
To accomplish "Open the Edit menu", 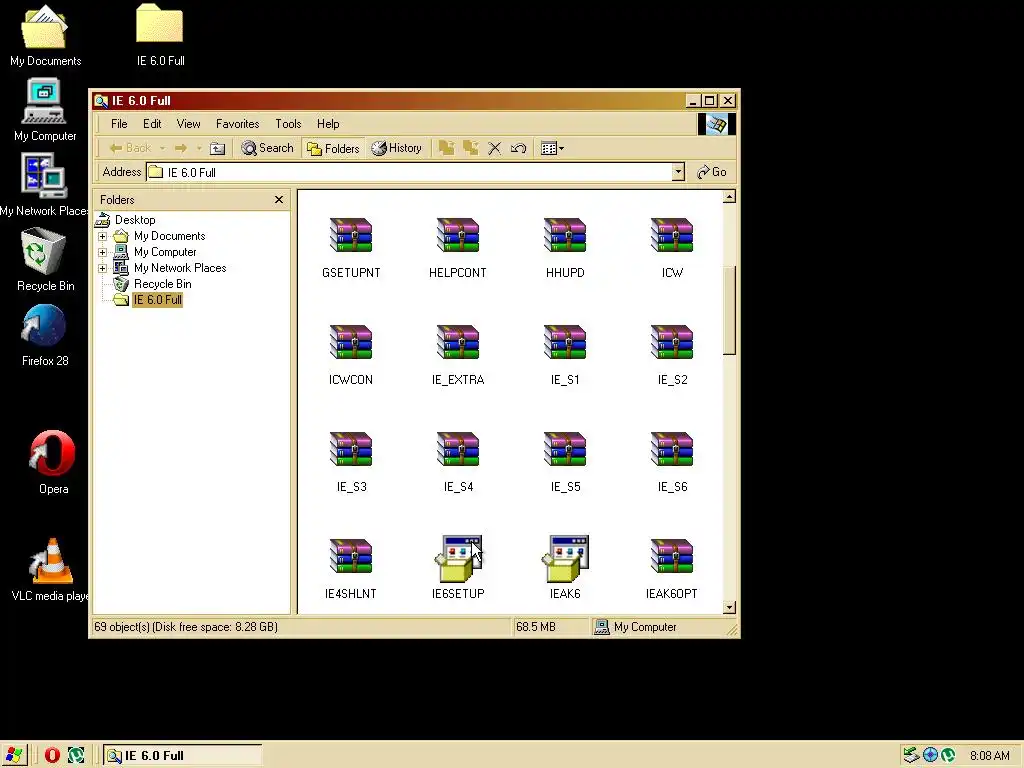I will pyautogui.click(x=152, y=123).
